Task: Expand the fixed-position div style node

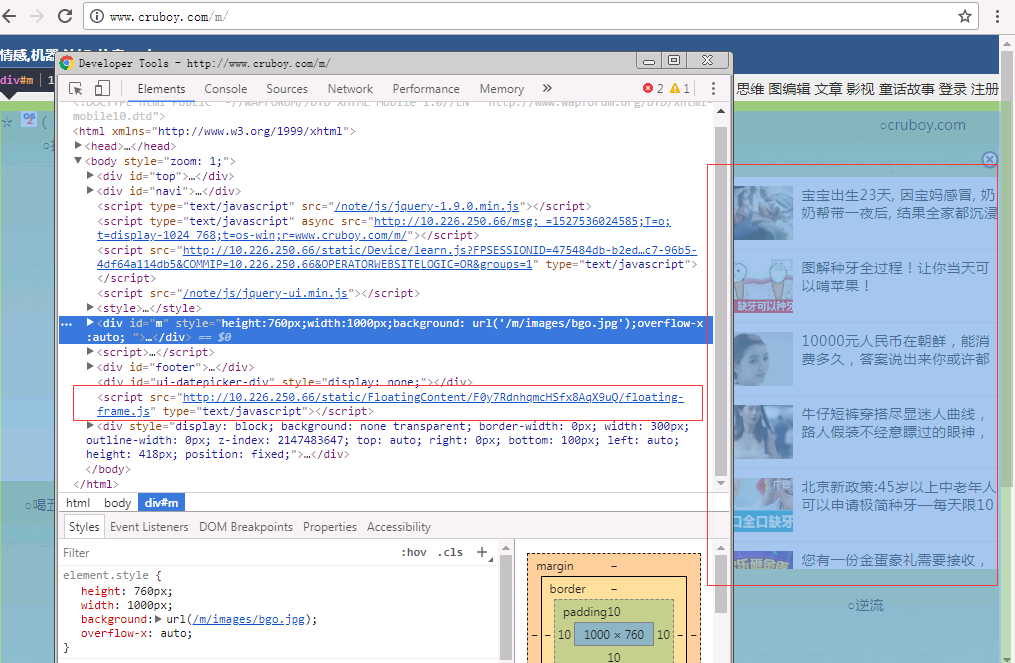Action: click(91, 425)
